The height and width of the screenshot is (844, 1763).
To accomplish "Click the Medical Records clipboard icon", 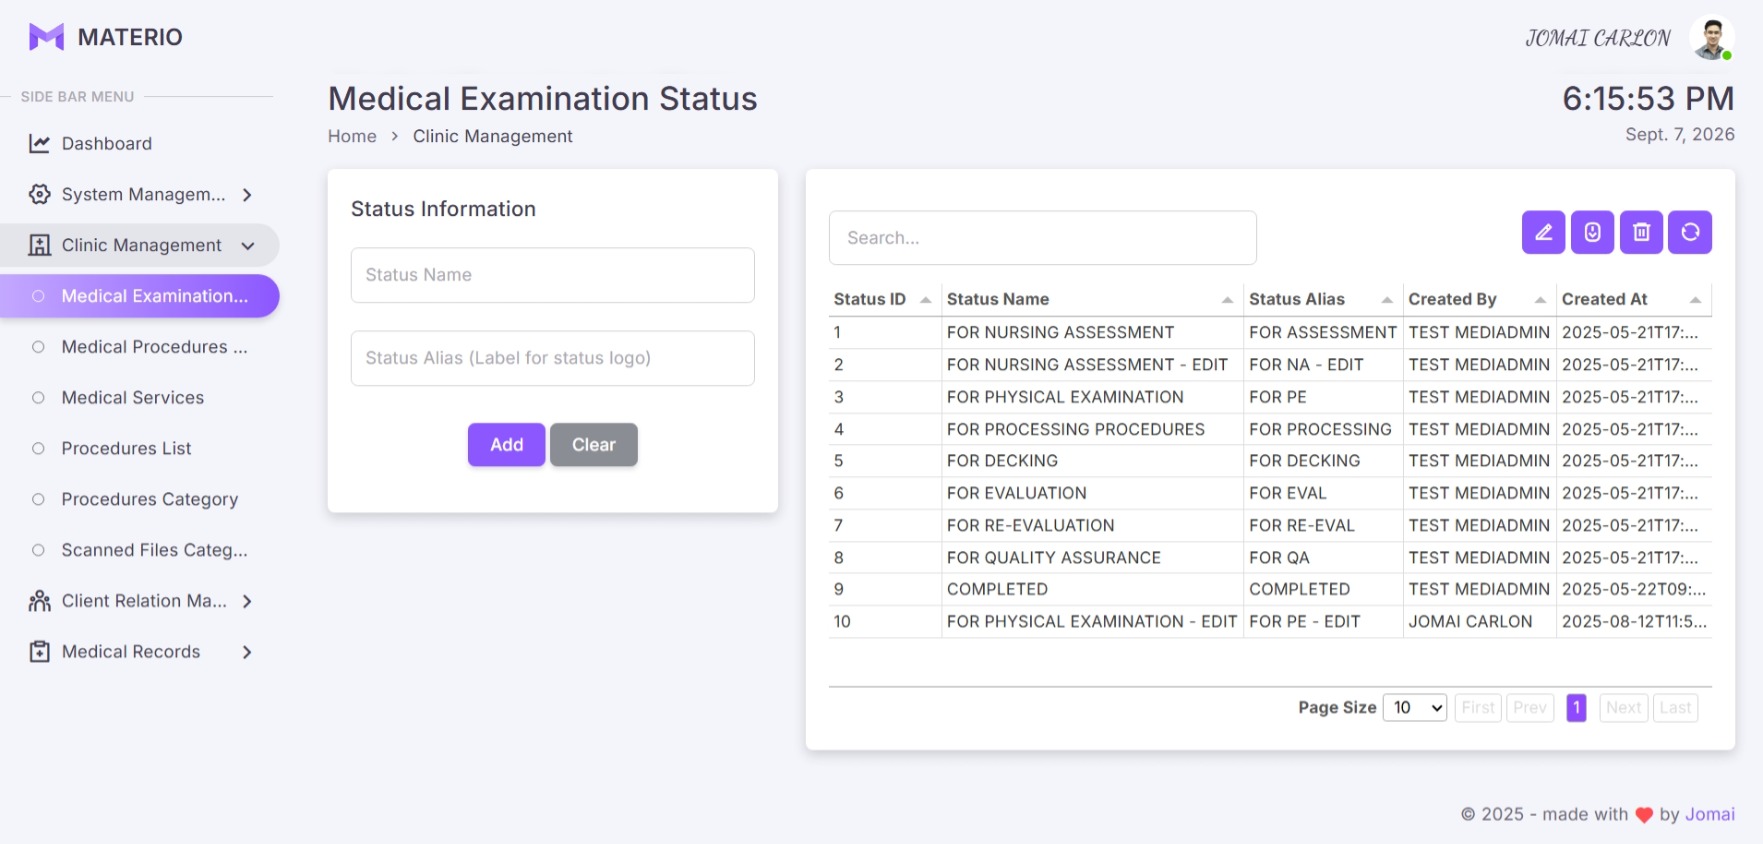I will pos(39,652).
